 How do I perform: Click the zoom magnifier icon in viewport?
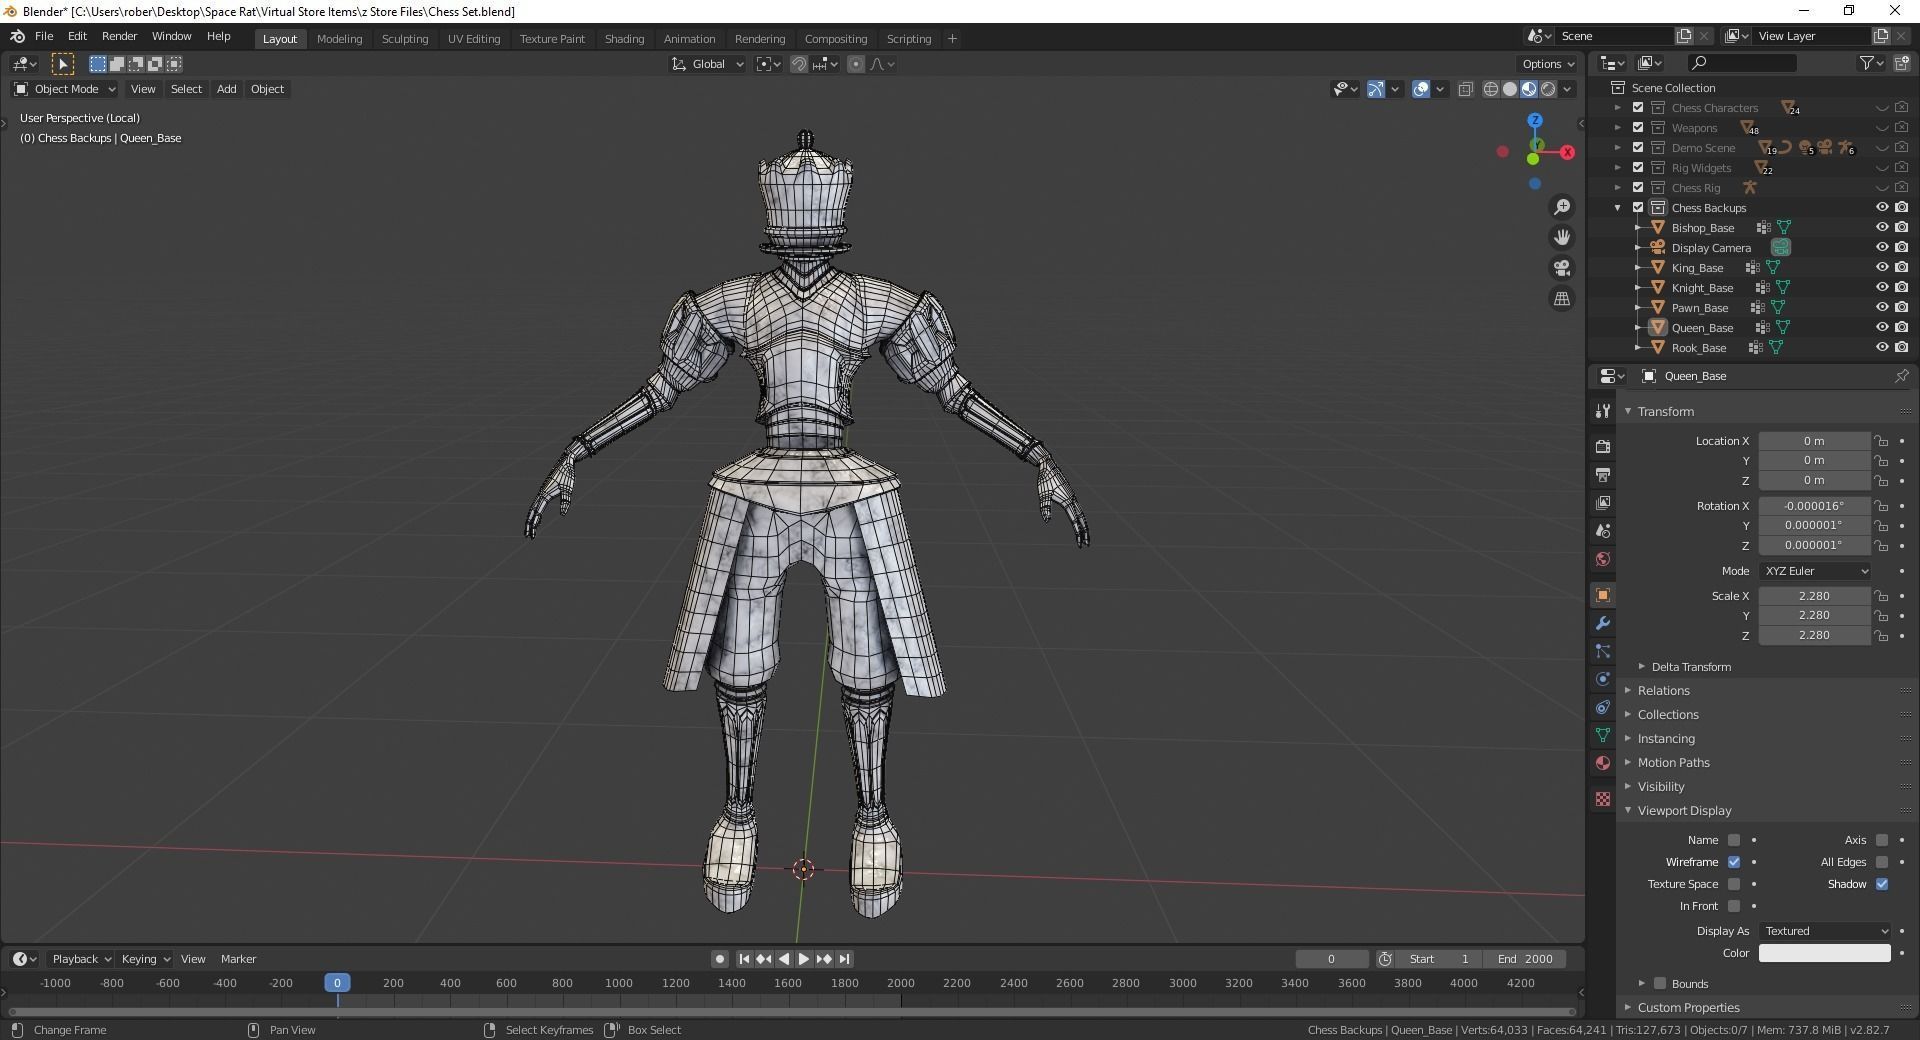pos(1561,207)
